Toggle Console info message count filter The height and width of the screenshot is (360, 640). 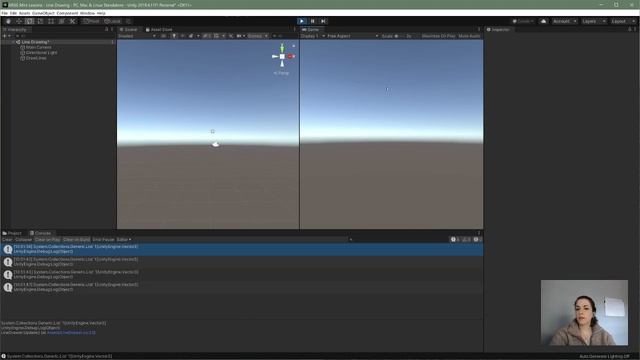click(455, 240)
